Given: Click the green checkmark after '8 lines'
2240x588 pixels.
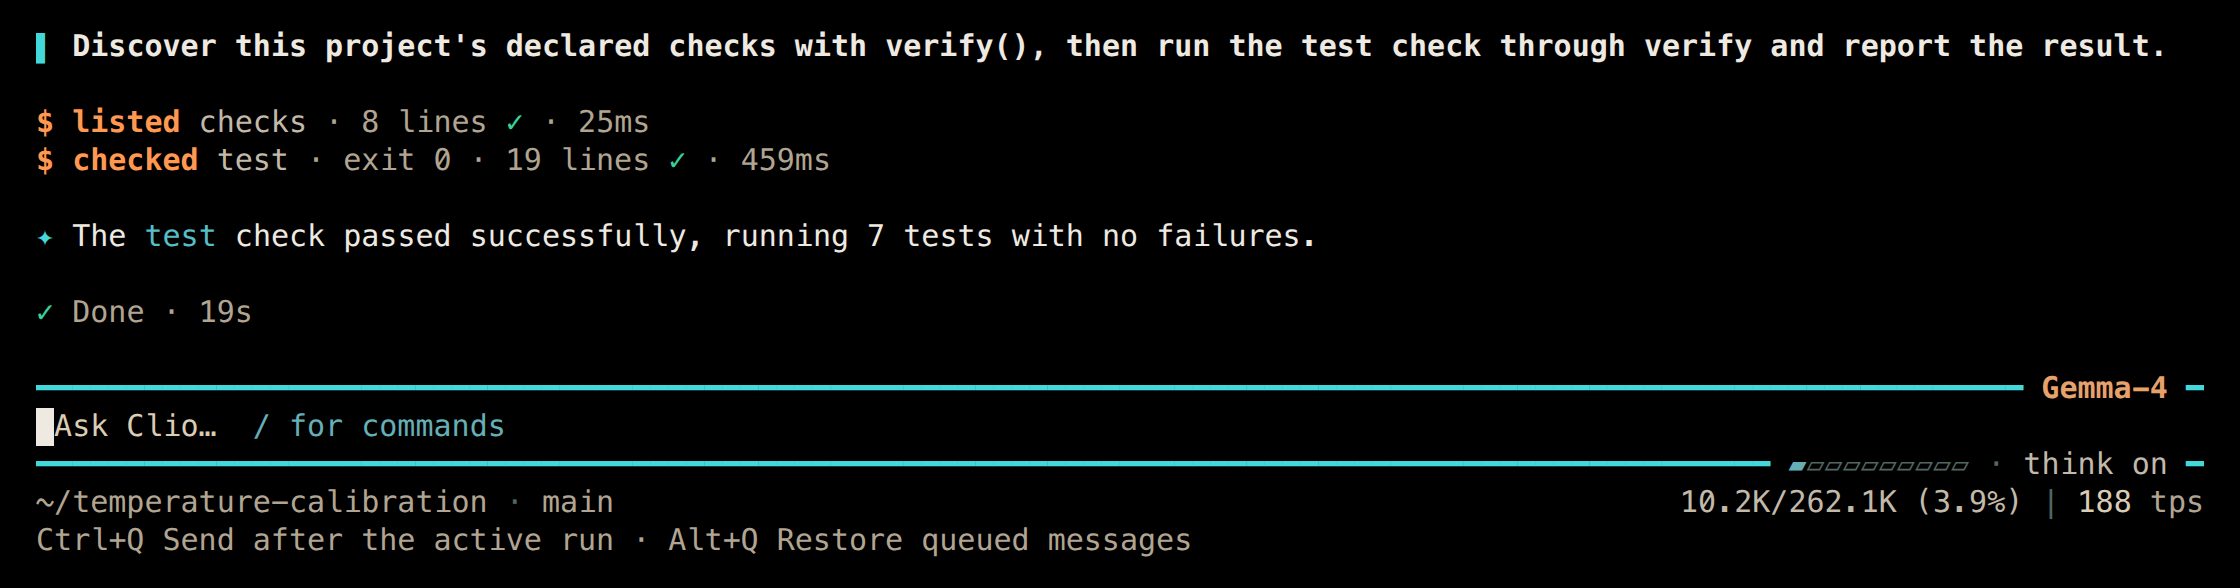Looking at the screenshot, I should click(514, 122).
